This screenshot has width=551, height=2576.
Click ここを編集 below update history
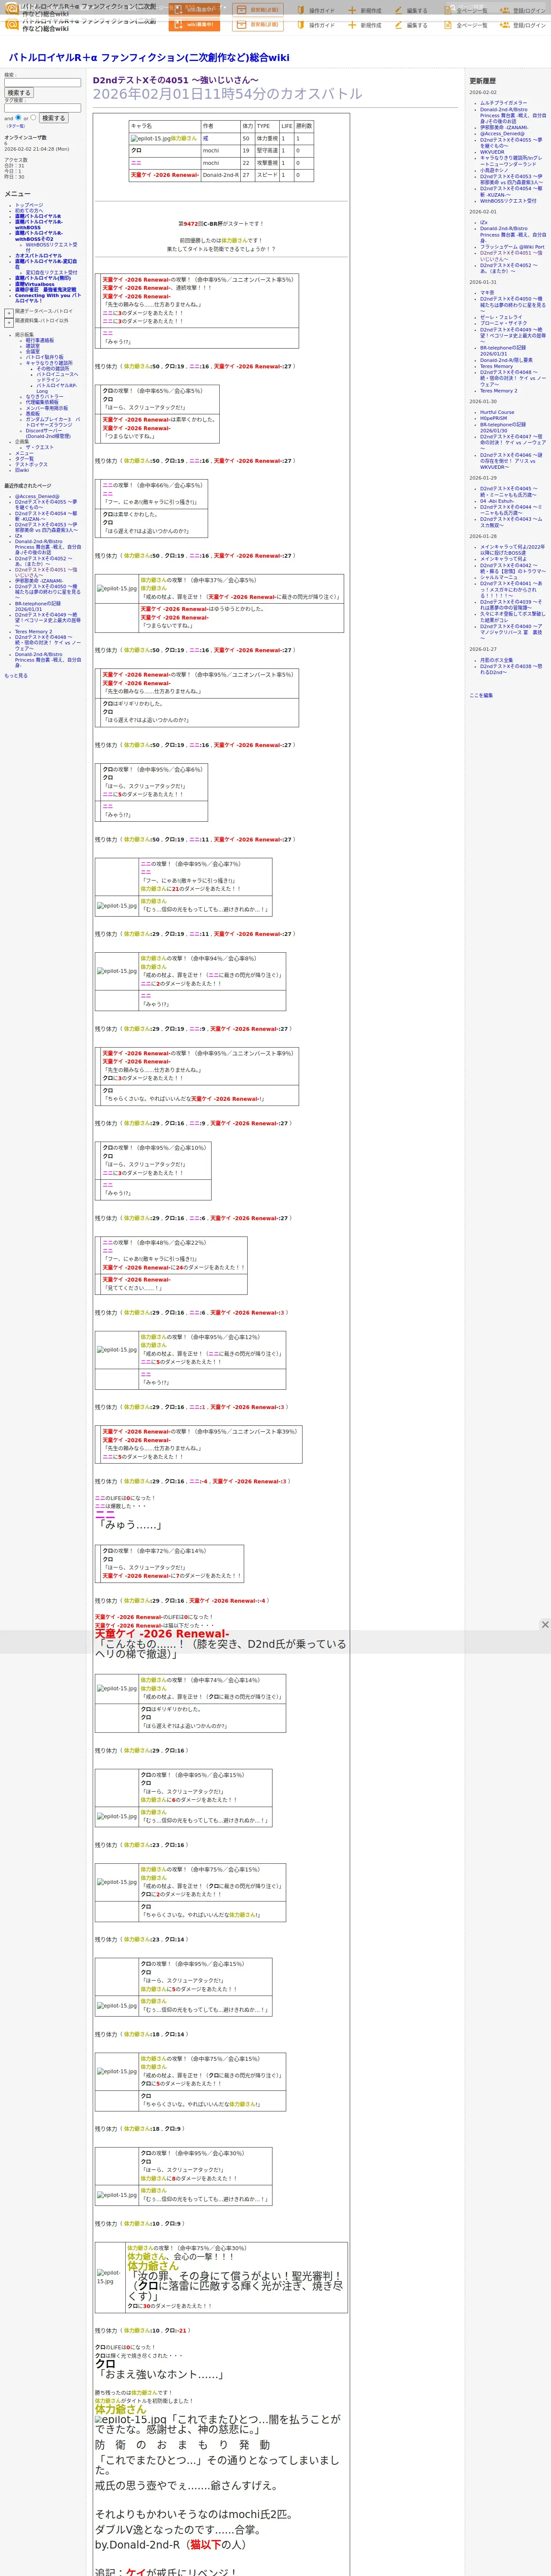481,695
